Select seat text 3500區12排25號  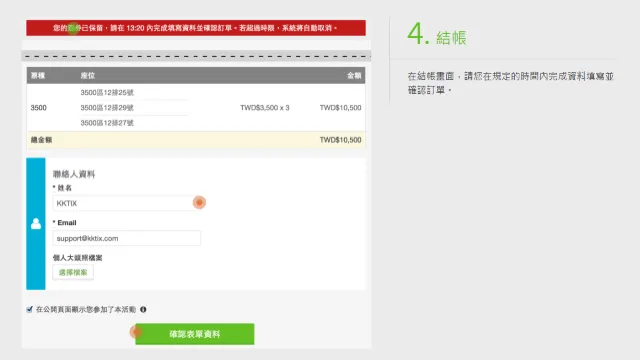(107, 93)
